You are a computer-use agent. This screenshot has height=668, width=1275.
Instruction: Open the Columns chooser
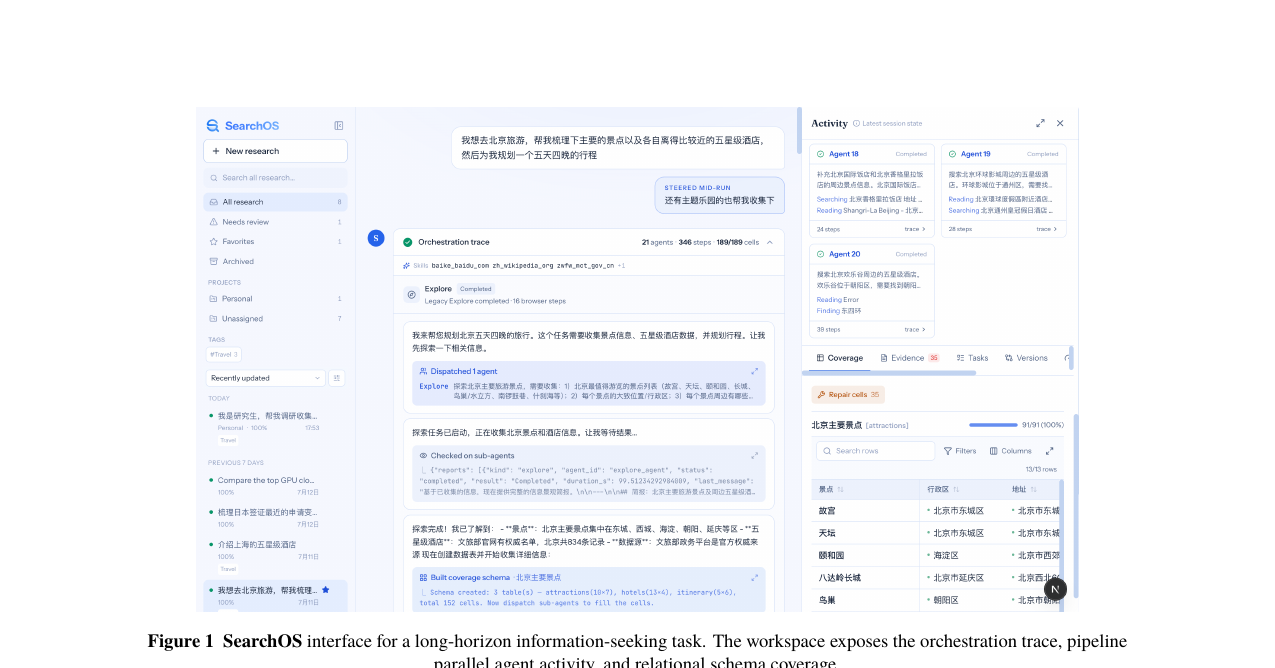1010,451
